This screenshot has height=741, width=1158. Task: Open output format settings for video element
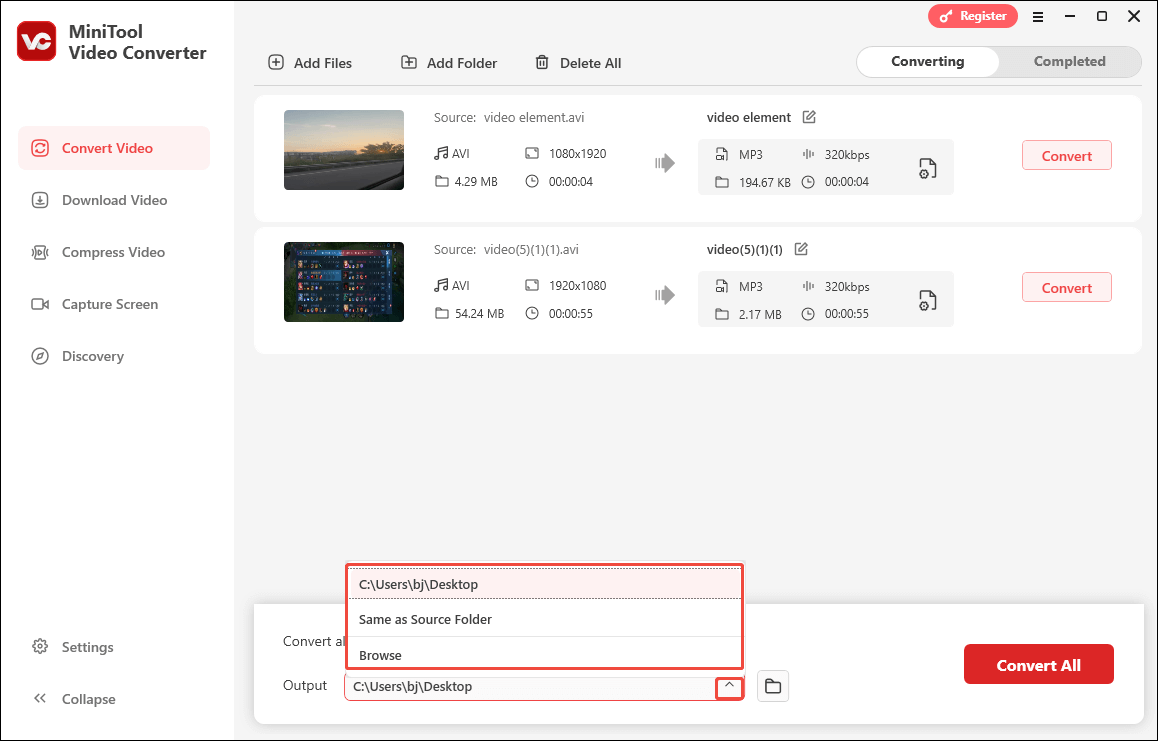tap(928, 168)
